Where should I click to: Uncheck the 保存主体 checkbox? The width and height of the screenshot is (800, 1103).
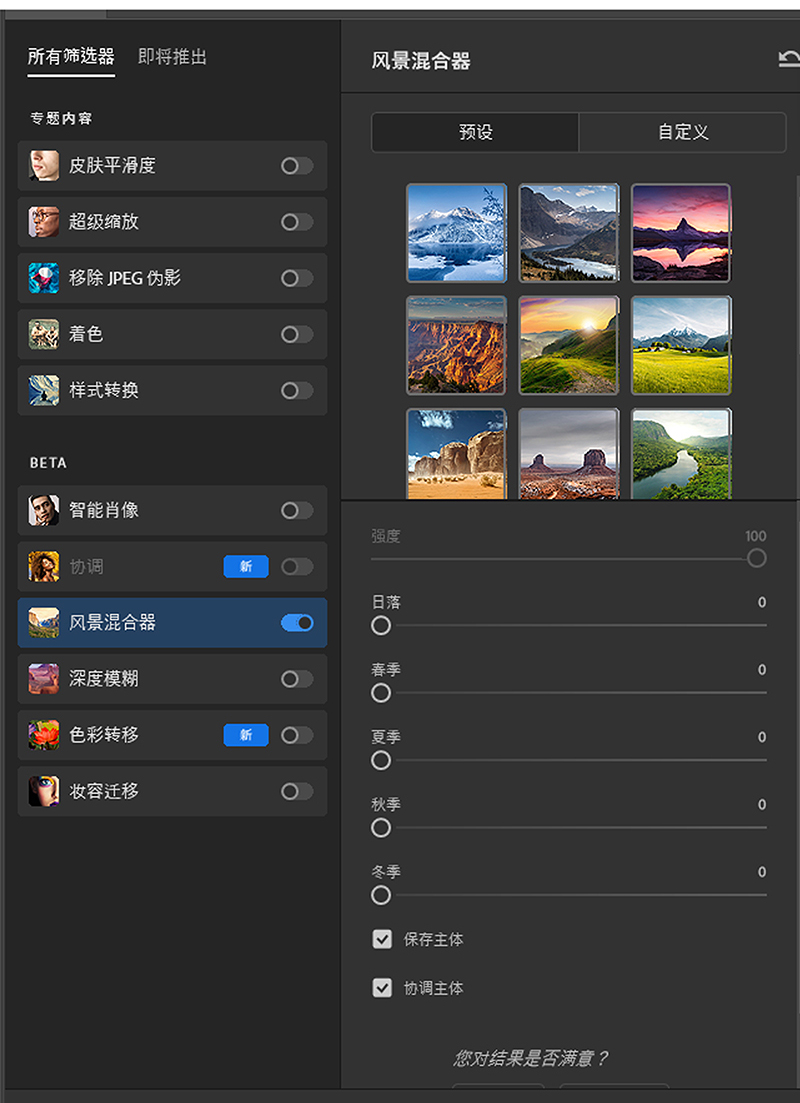pyautogui.click(x=382, y=940)
